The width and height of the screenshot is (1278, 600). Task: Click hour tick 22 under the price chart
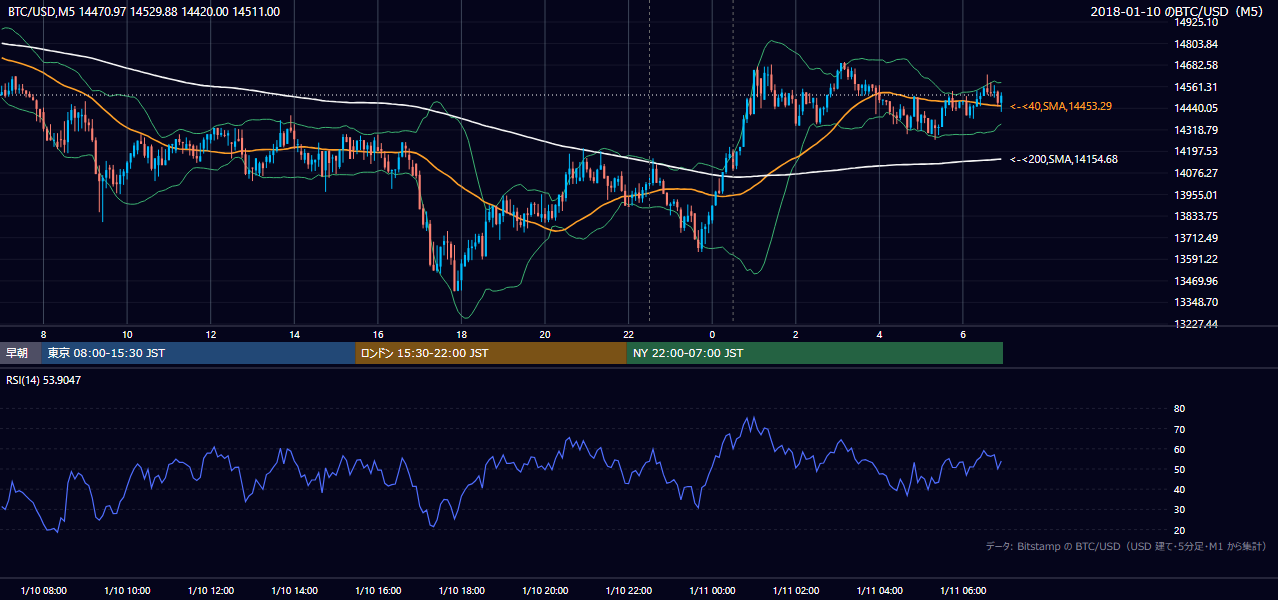[x=628, y=333]
